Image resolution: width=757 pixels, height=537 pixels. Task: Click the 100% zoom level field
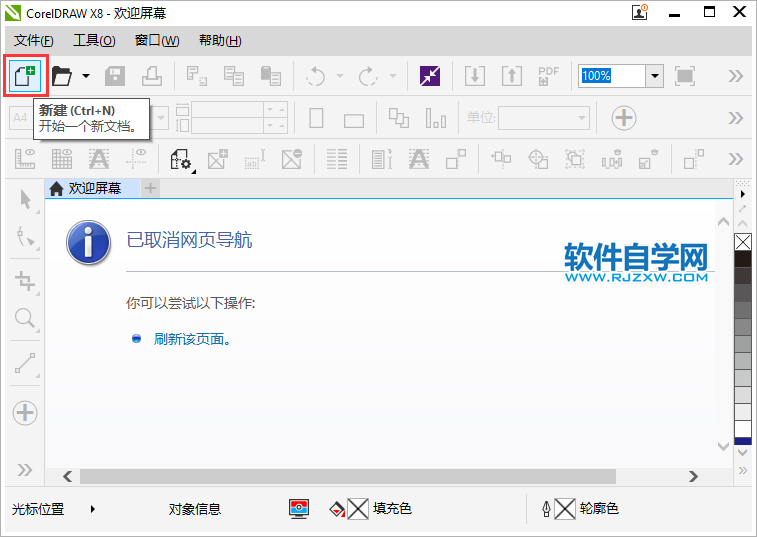612,76
